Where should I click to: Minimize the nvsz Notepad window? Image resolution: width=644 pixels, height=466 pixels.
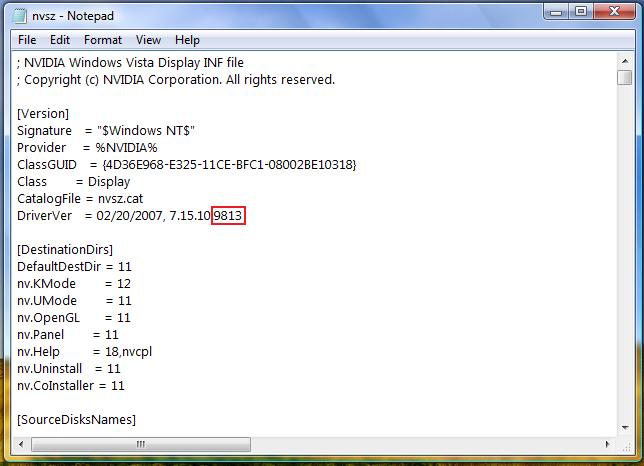pyautogui.click(x=556, y=12)
